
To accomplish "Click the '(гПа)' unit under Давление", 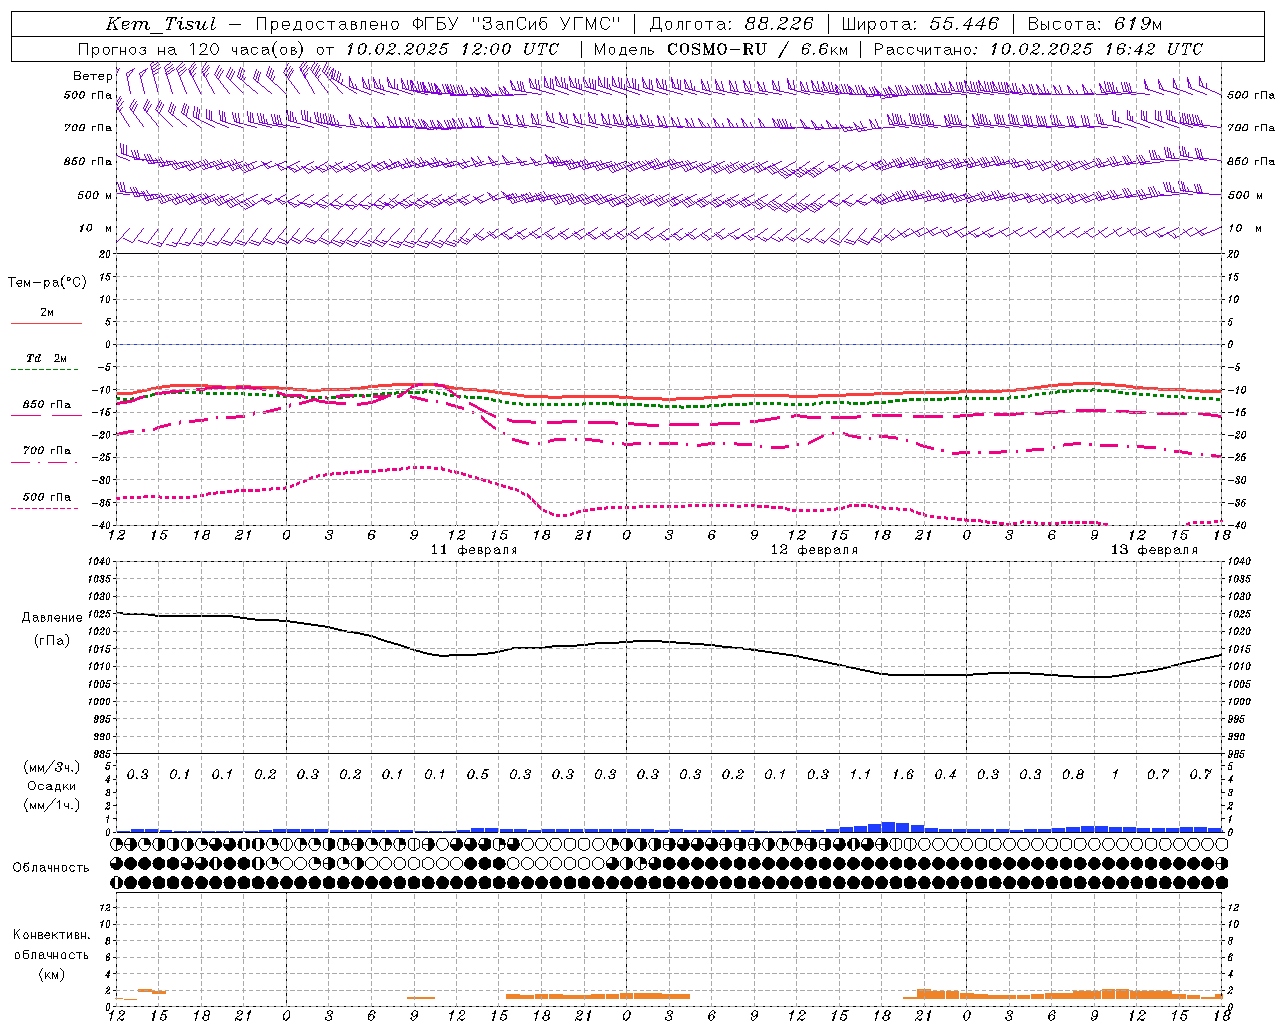I will (52, 641).
